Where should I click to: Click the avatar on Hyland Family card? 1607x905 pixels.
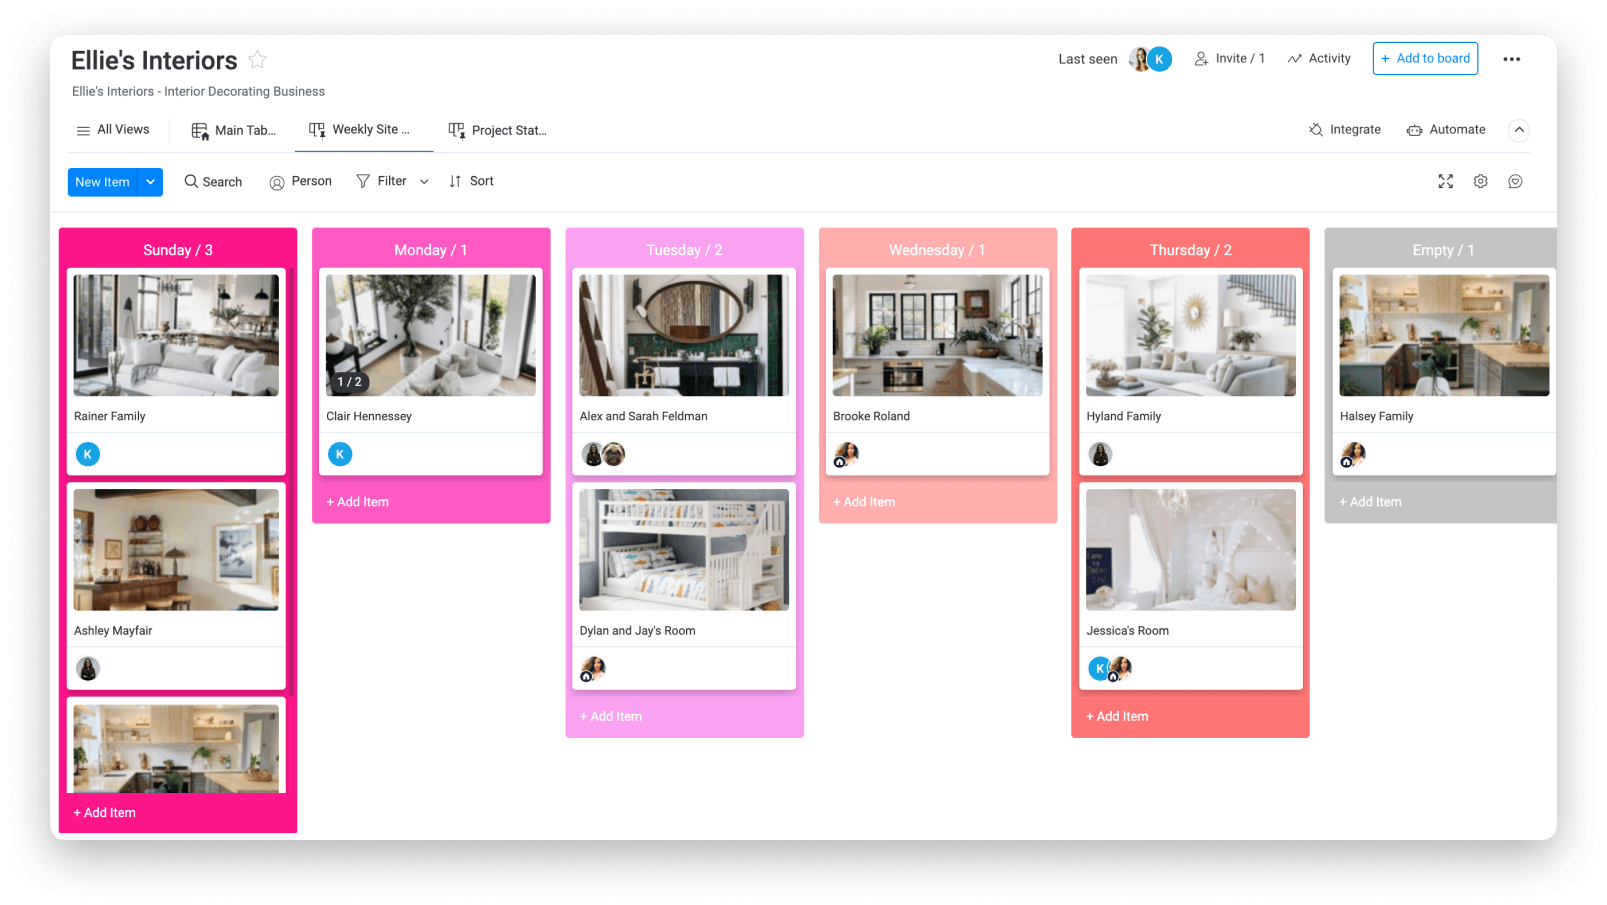coord(1100,454)
